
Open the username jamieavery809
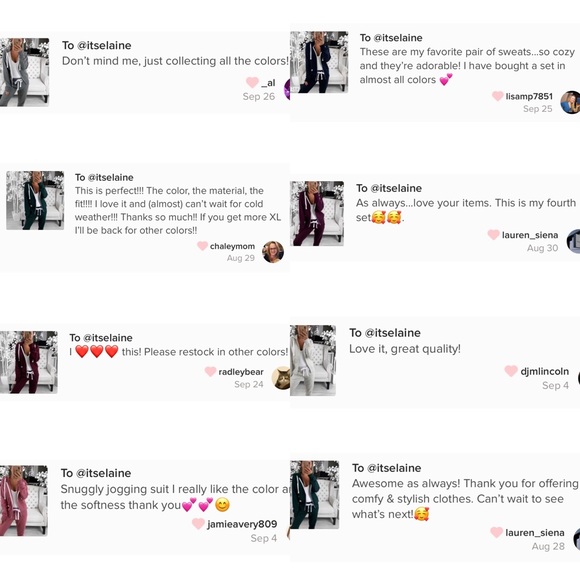pyautogui.click(x=242, y=524)
